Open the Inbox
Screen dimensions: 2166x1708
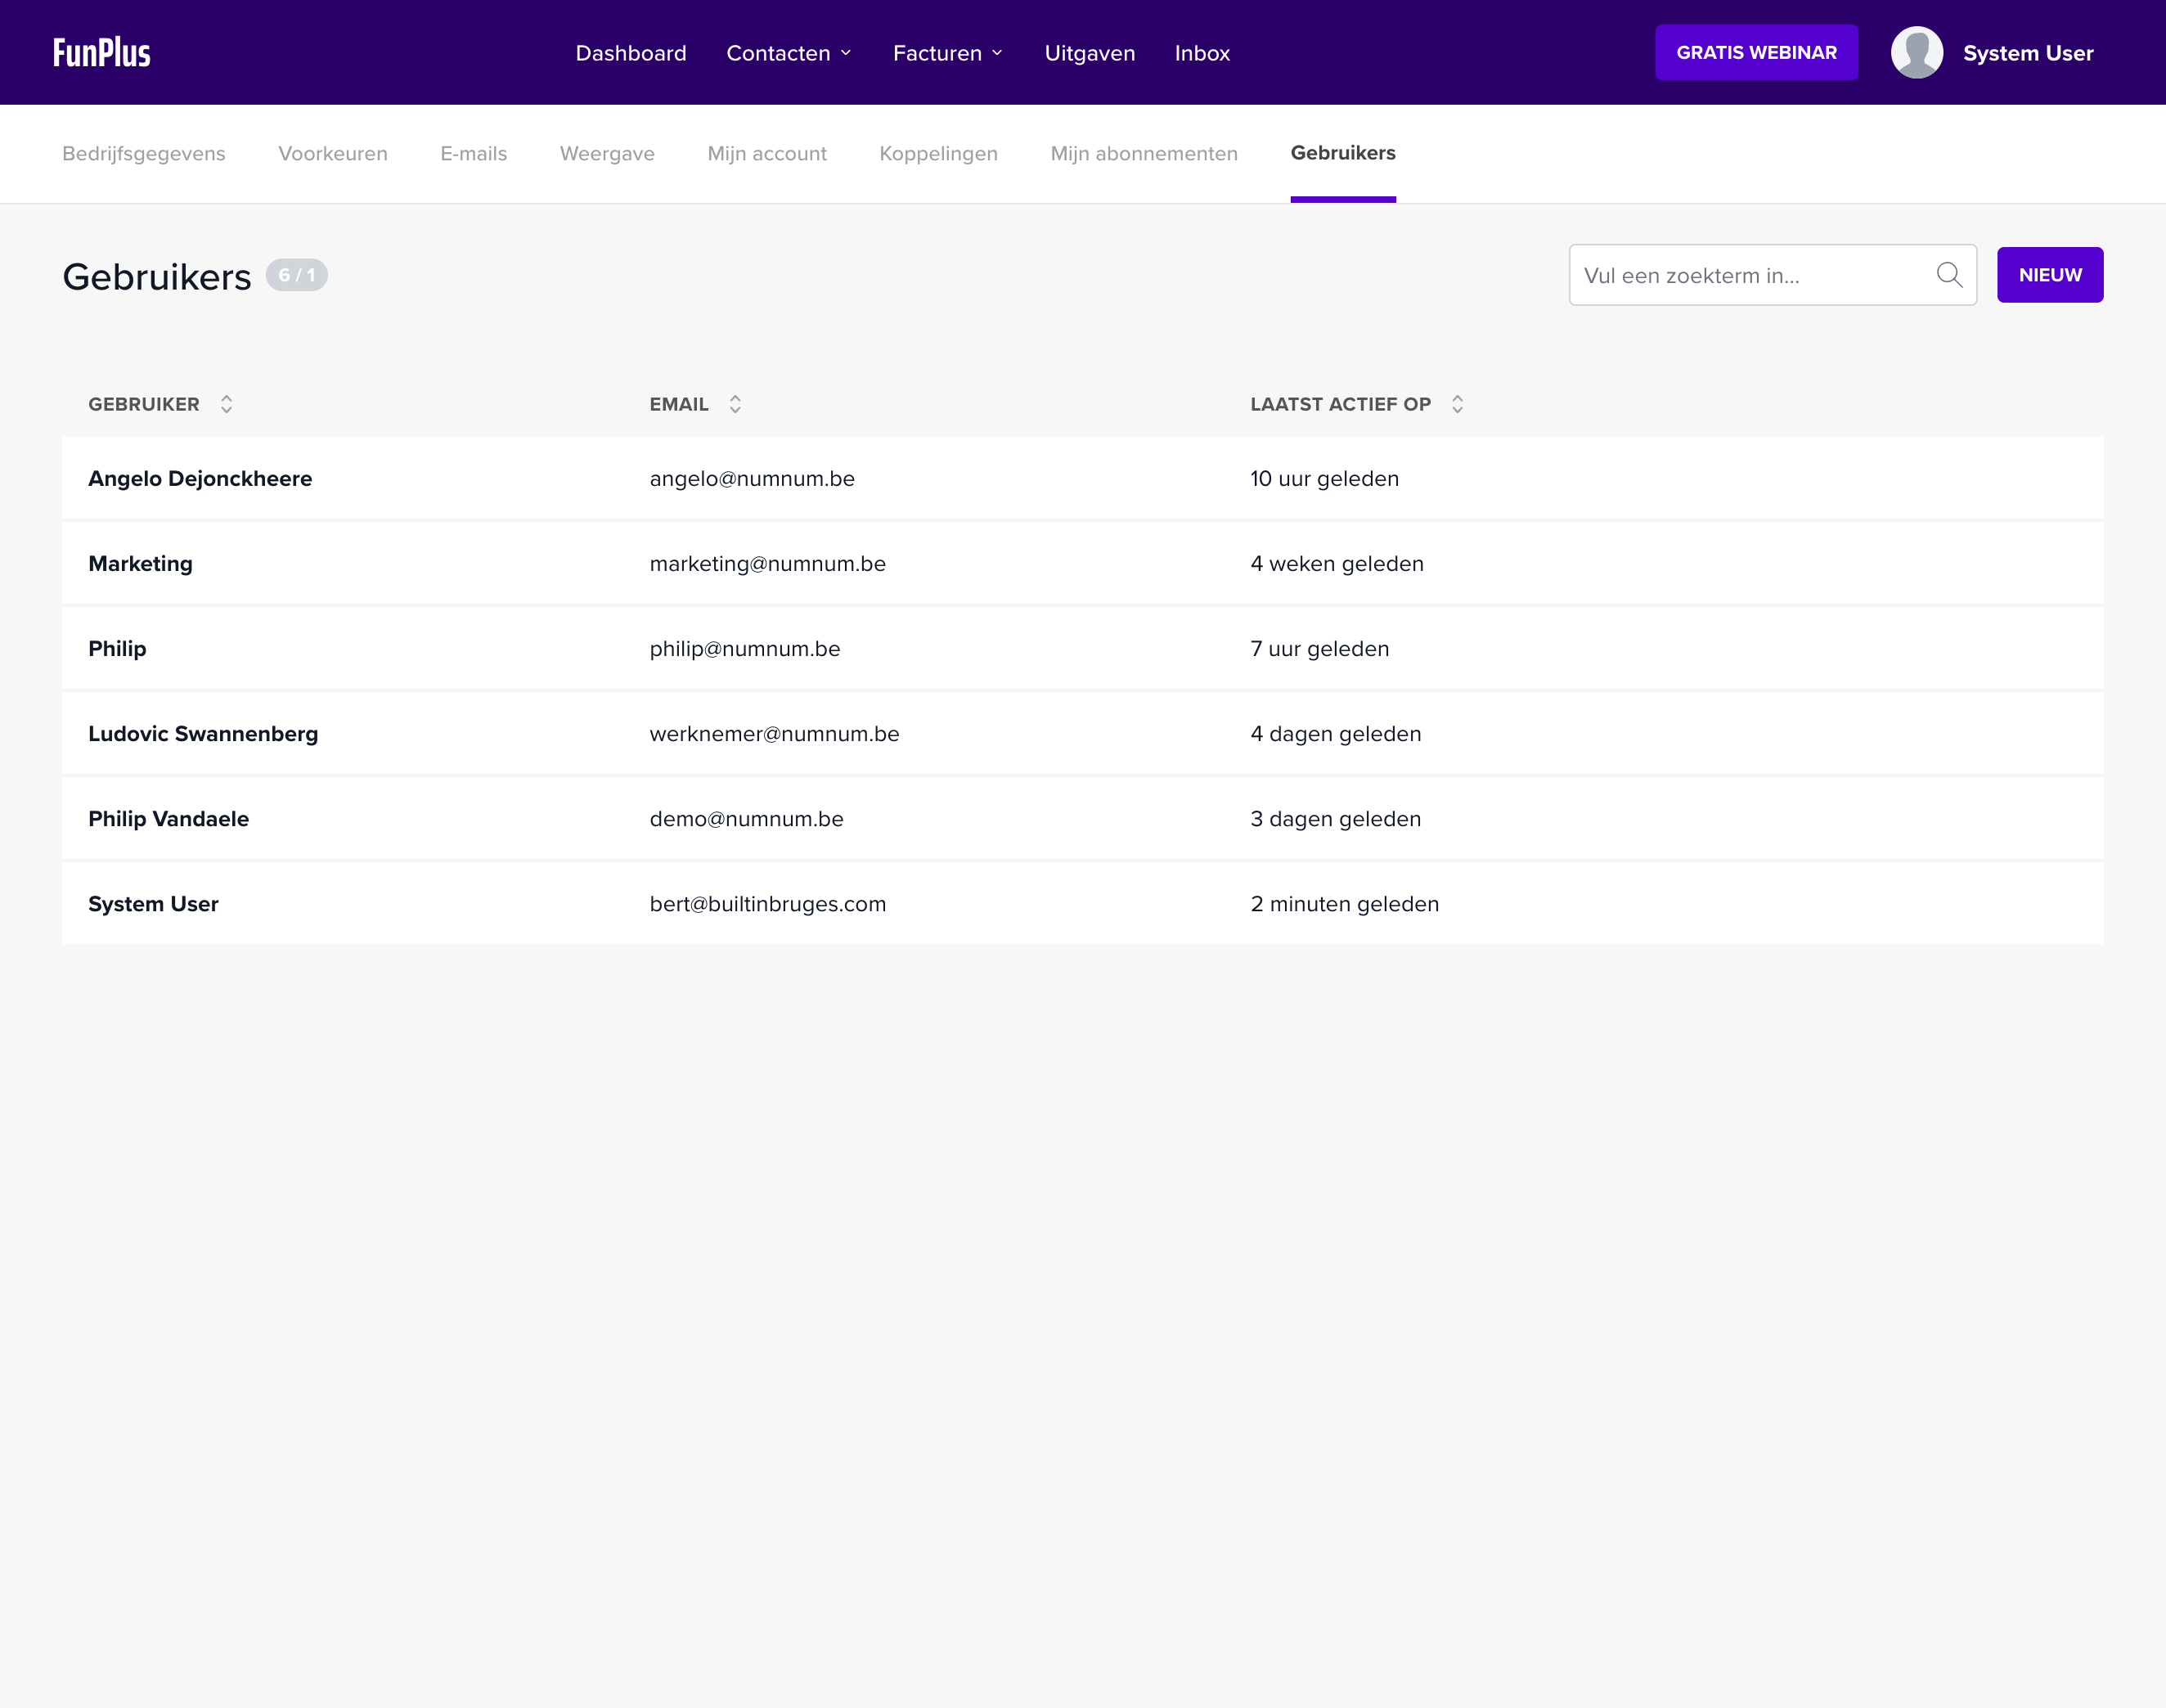[x=1202, y=53]
